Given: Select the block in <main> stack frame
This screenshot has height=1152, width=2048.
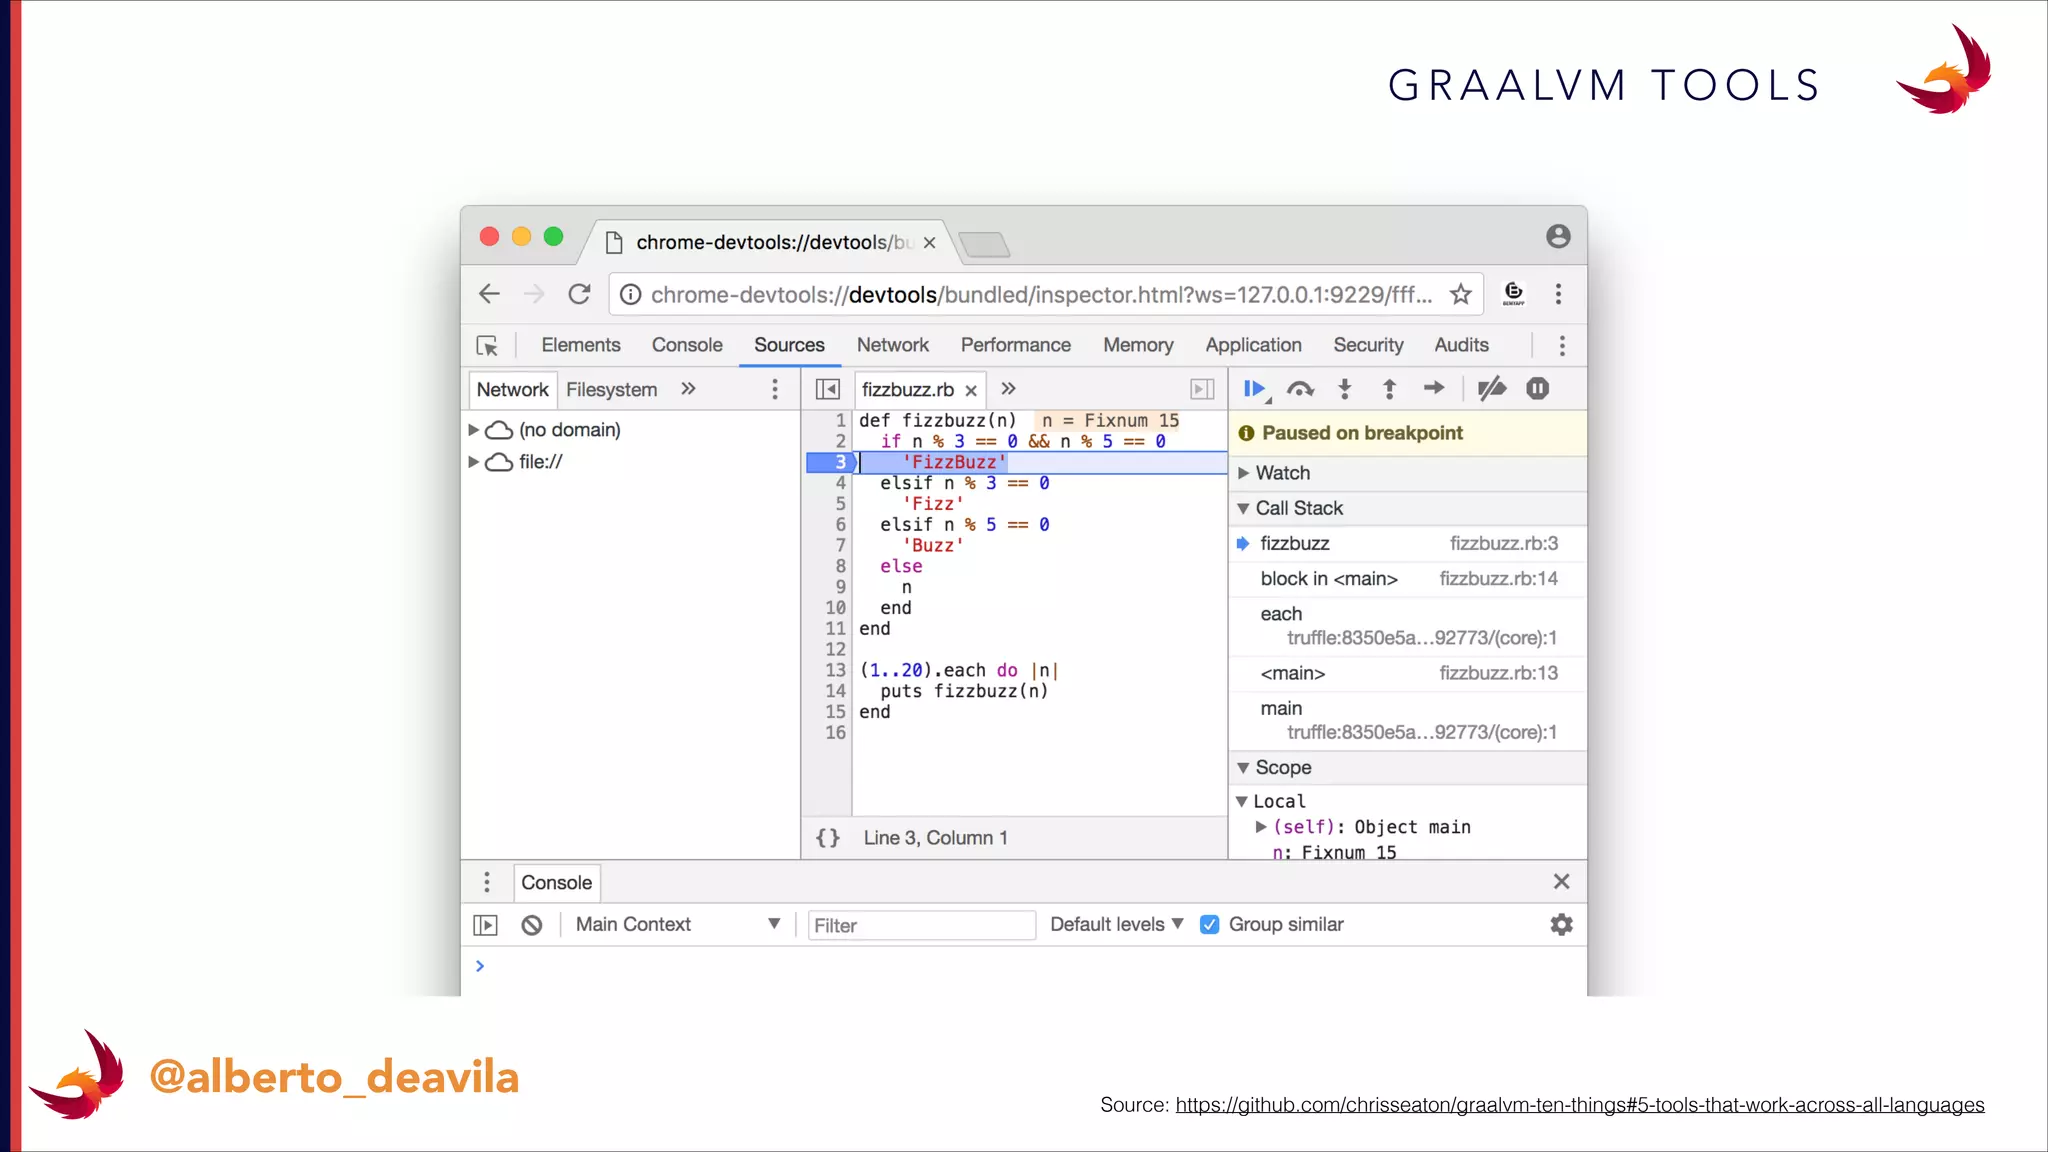Looking at the screenshot, I should pyautogui.click(x=1408, y=579).
